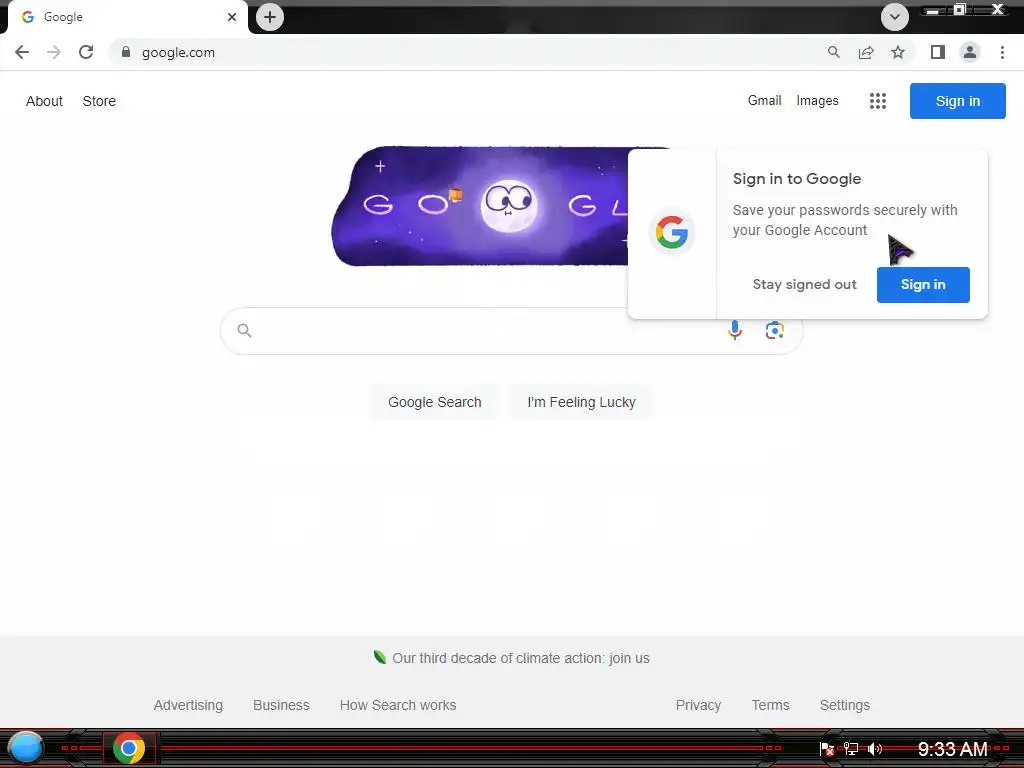Open the Business footer link
The width and height of the screenshot is (1024, 768).
[281, 705]
